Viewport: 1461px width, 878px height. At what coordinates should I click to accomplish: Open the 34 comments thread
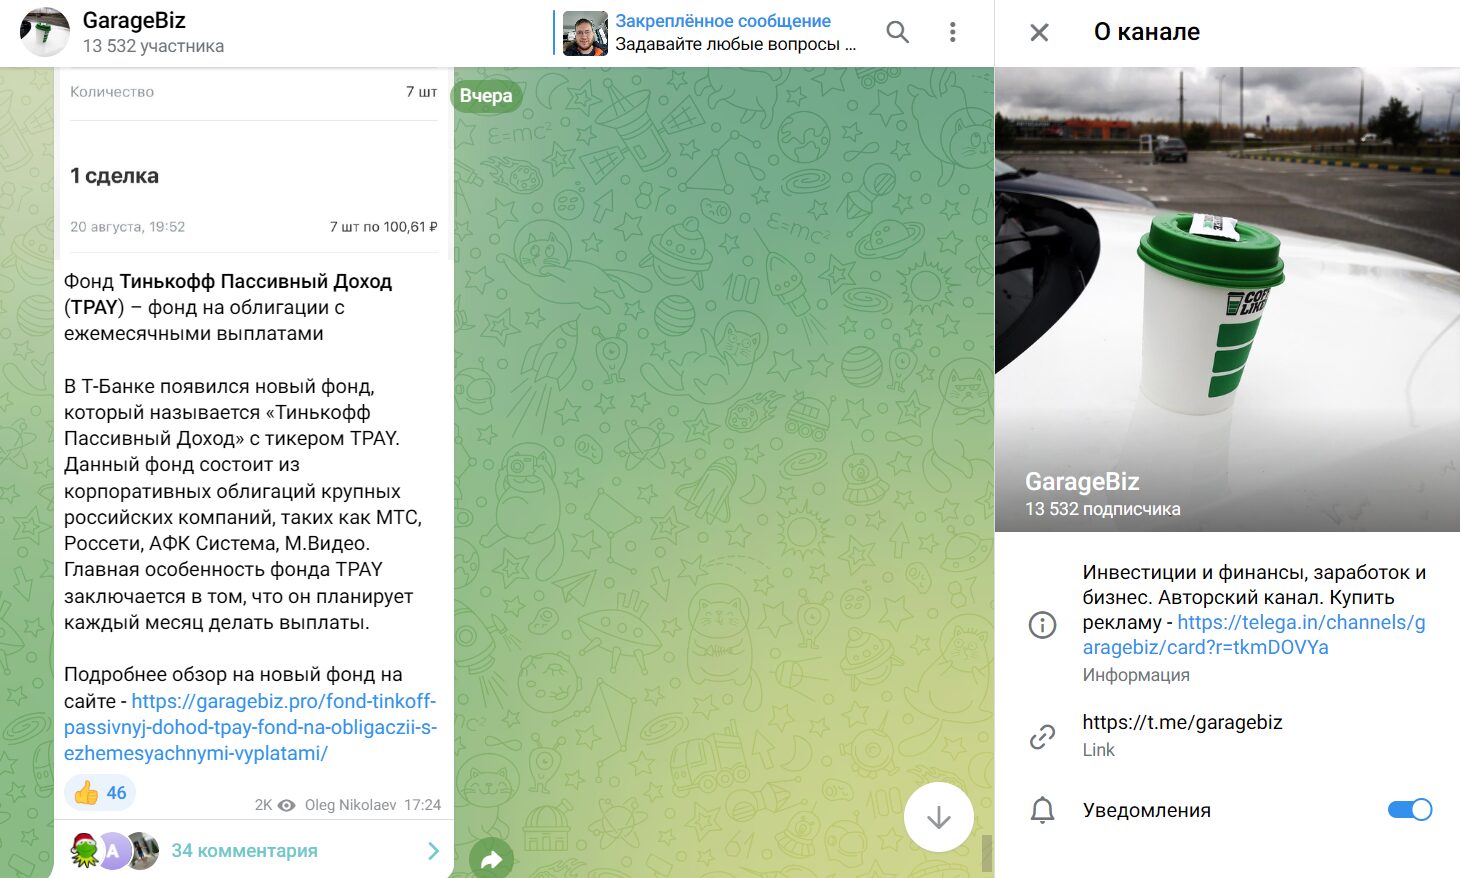point(244,851)
